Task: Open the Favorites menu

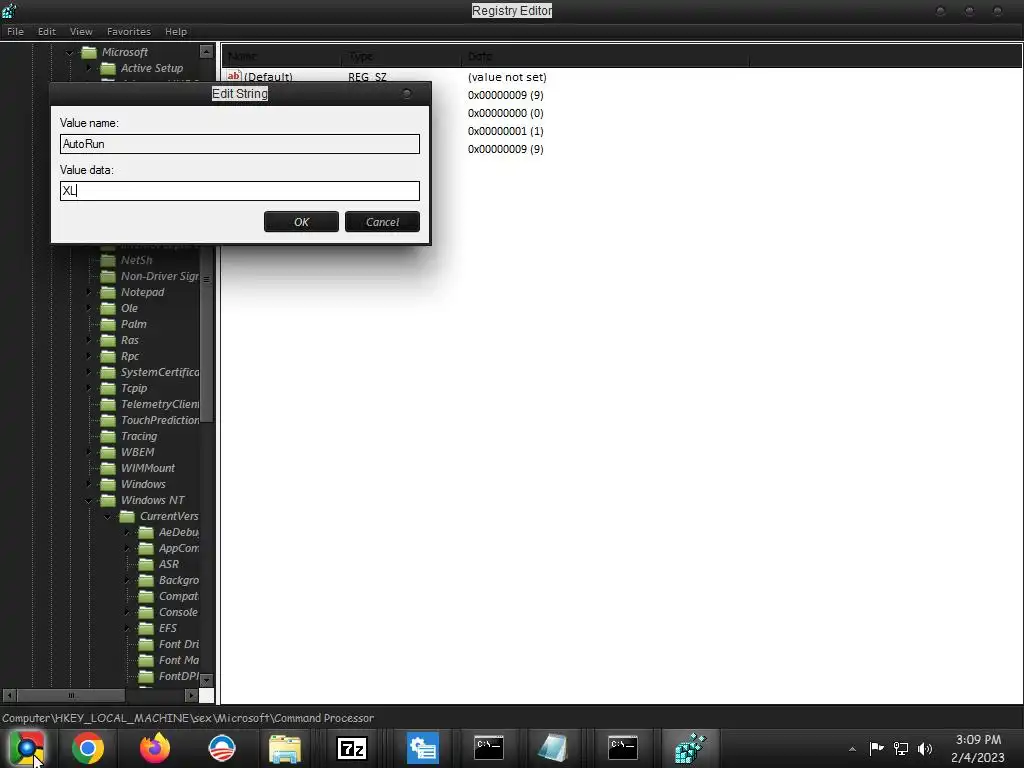Action: [x=129, y=31]
